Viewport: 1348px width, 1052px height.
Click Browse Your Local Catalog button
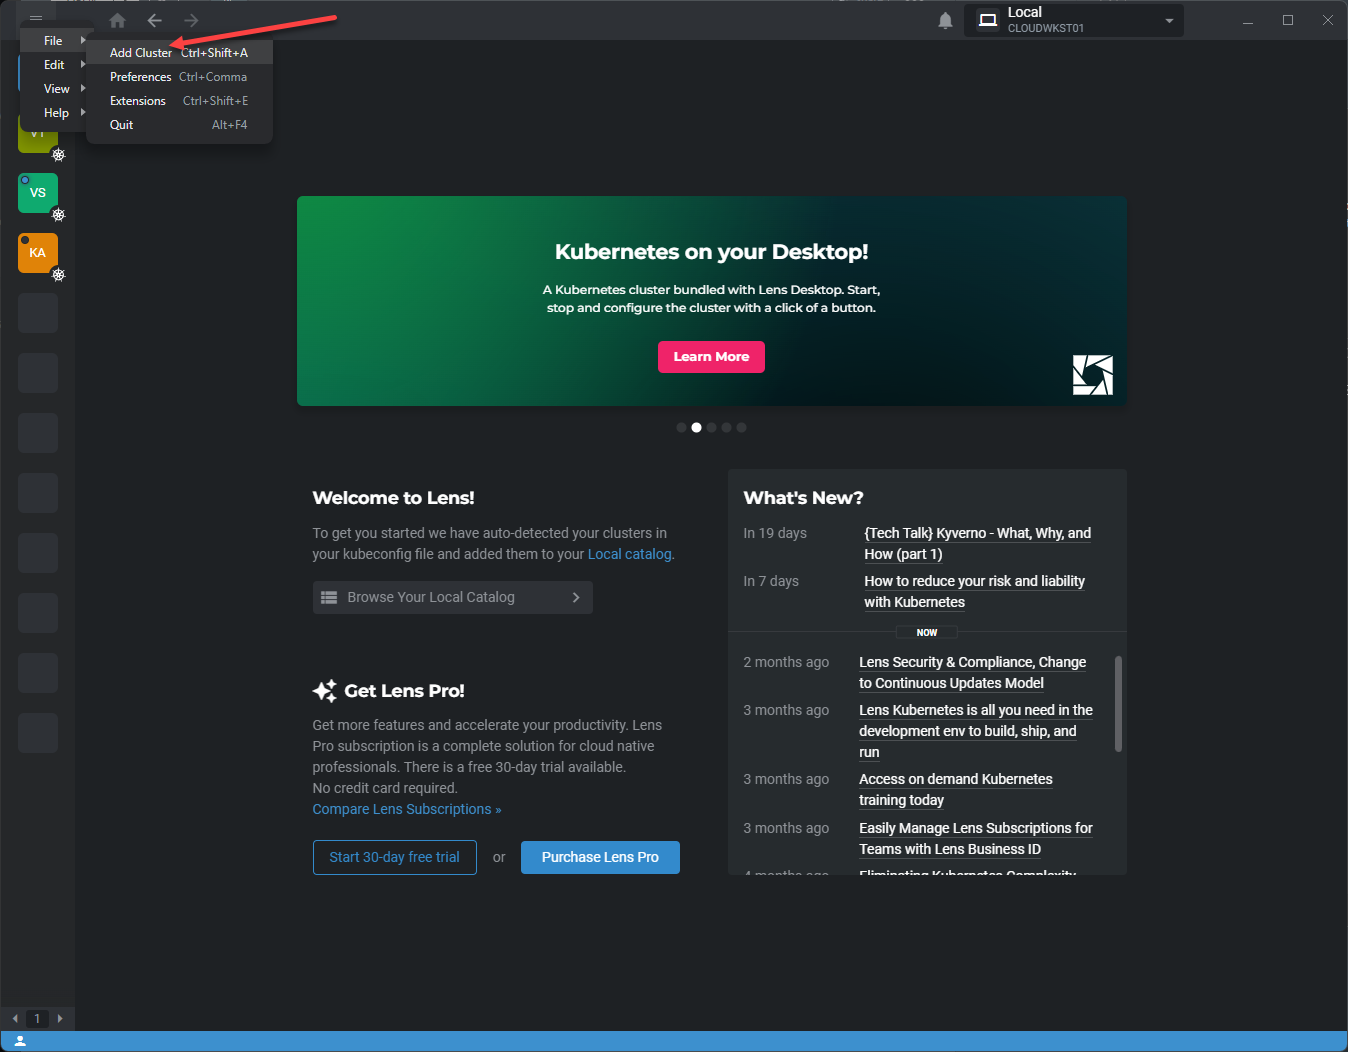[x=452, y=597]
